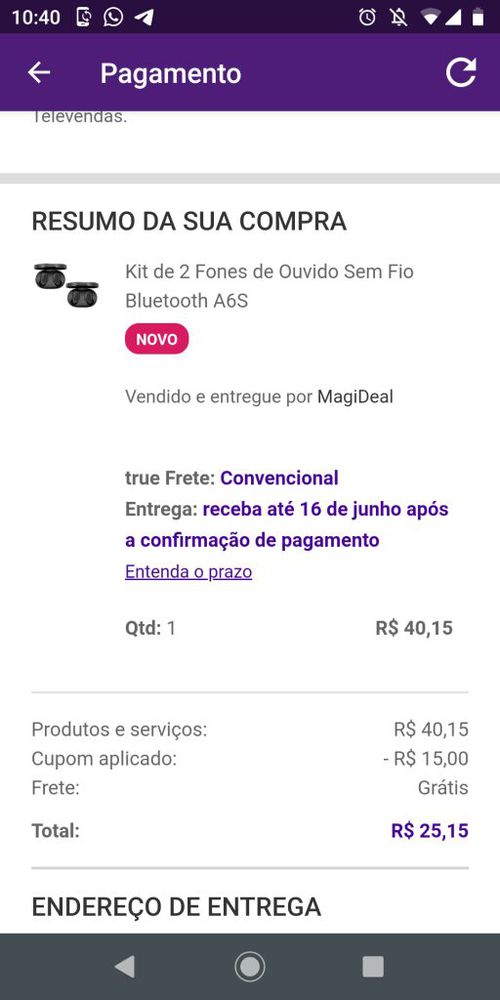The height and width of the screenshot is (1000, 500).
Task: Tap the back arrow in the header
Action: click(39, 73)
